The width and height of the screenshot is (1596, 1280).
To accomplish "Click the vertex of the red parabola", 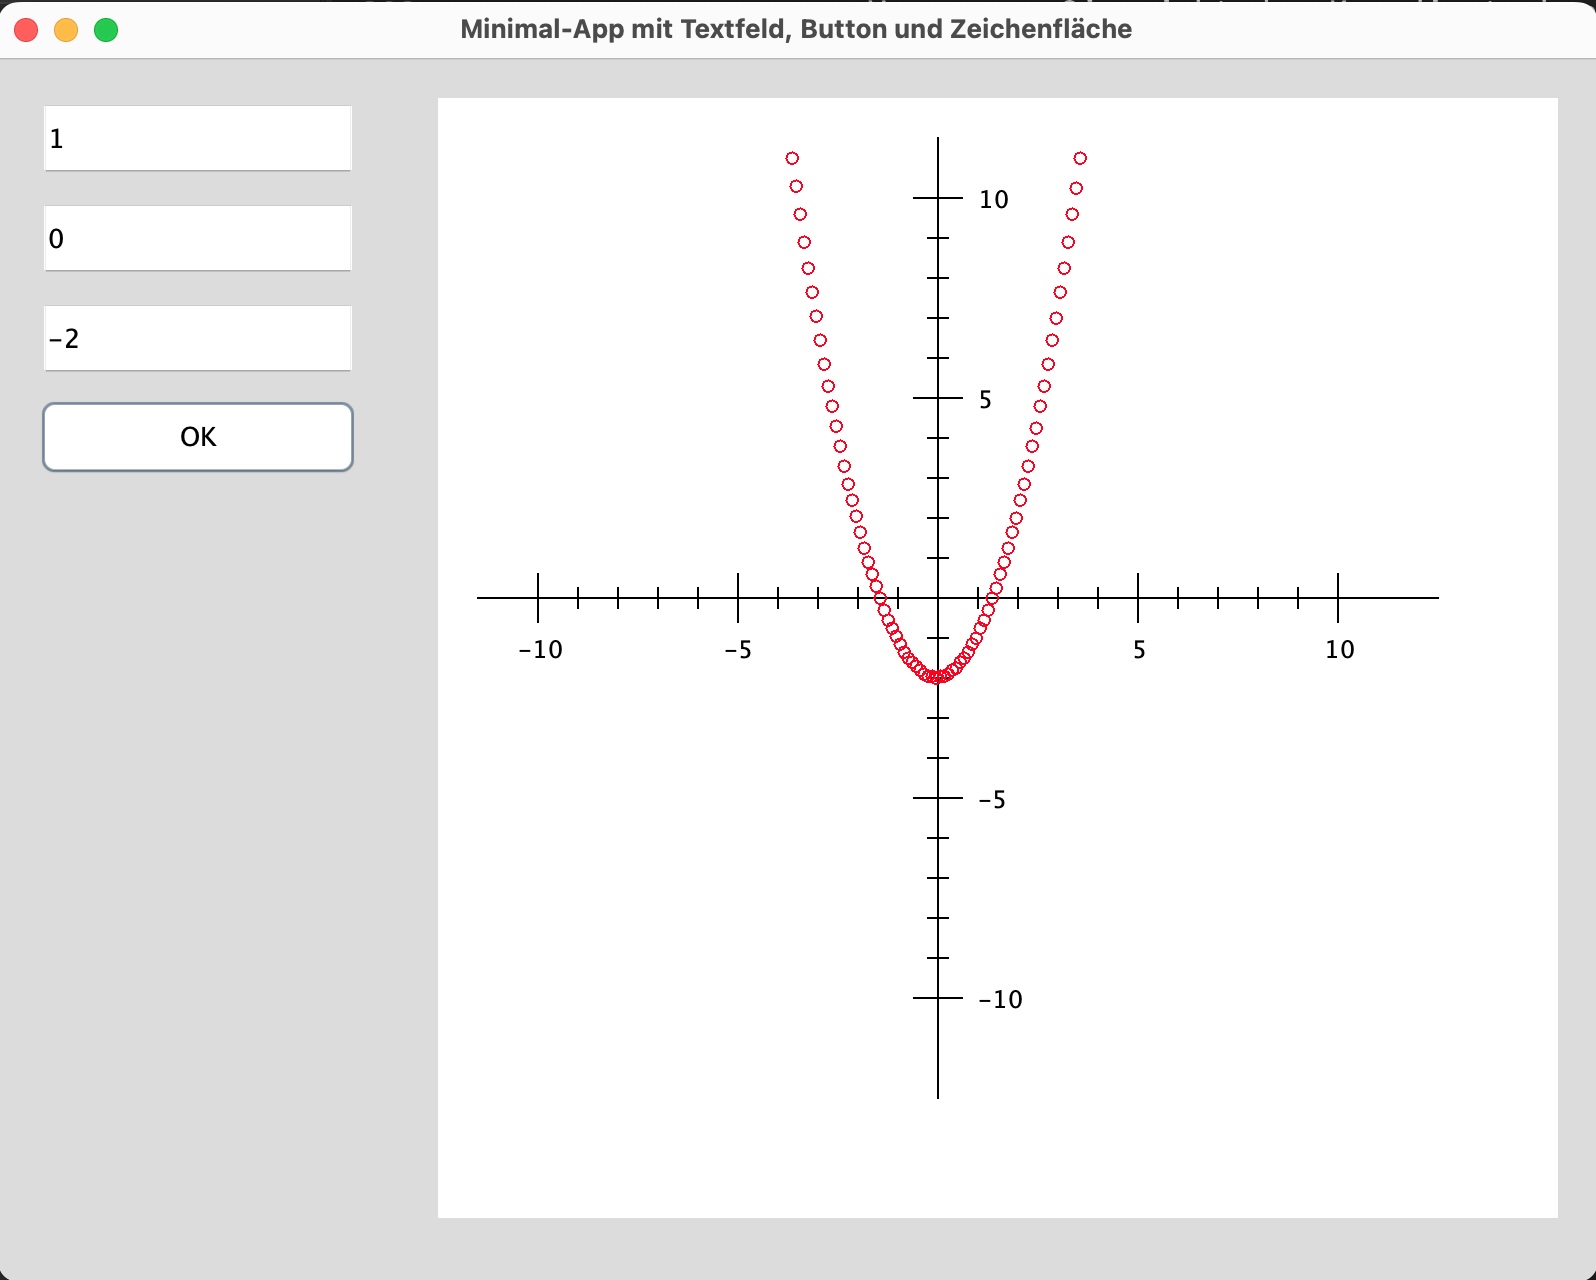I will (x=937, y=678).
